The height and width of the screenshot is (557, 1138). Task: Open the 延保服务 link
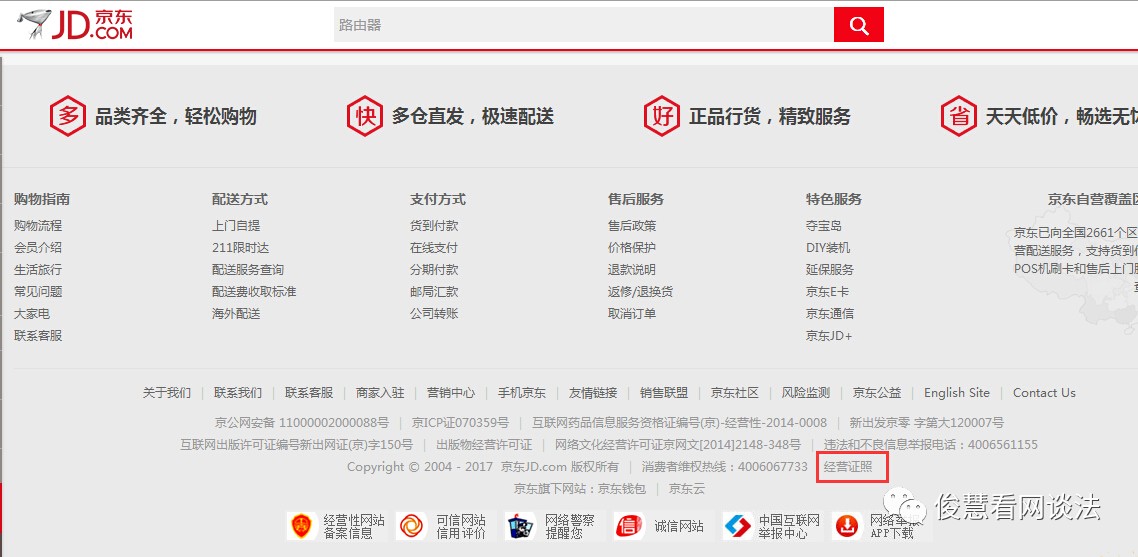point(830,269)
